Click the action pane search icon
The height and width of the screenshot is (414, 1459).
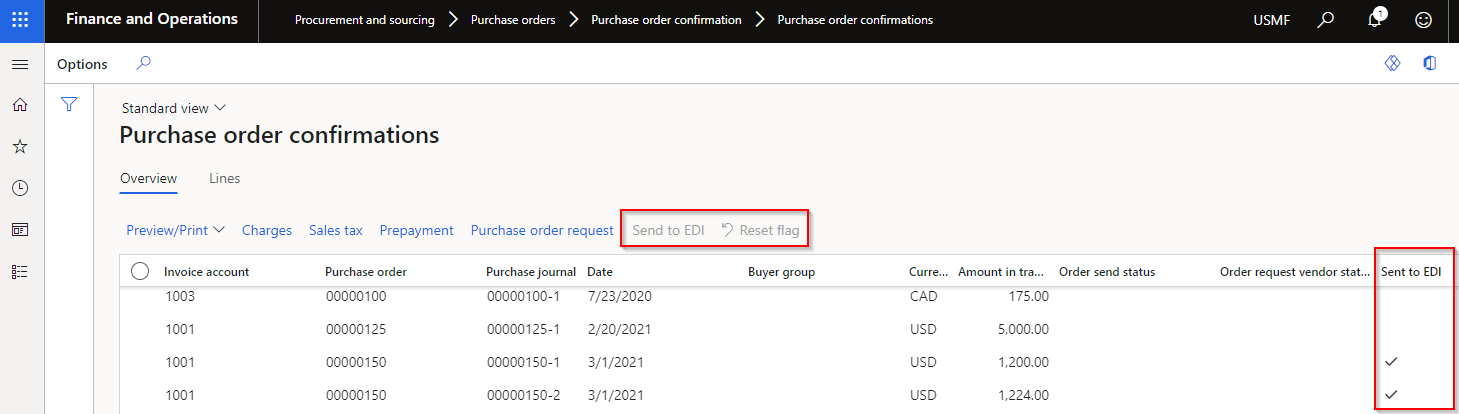click(143, 63)
